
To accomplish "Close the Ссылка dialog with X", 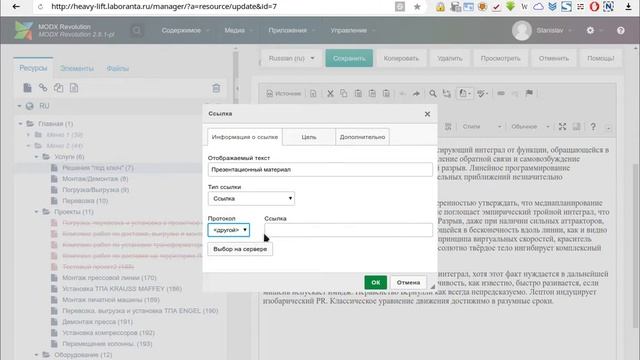I will coord(427,114).
